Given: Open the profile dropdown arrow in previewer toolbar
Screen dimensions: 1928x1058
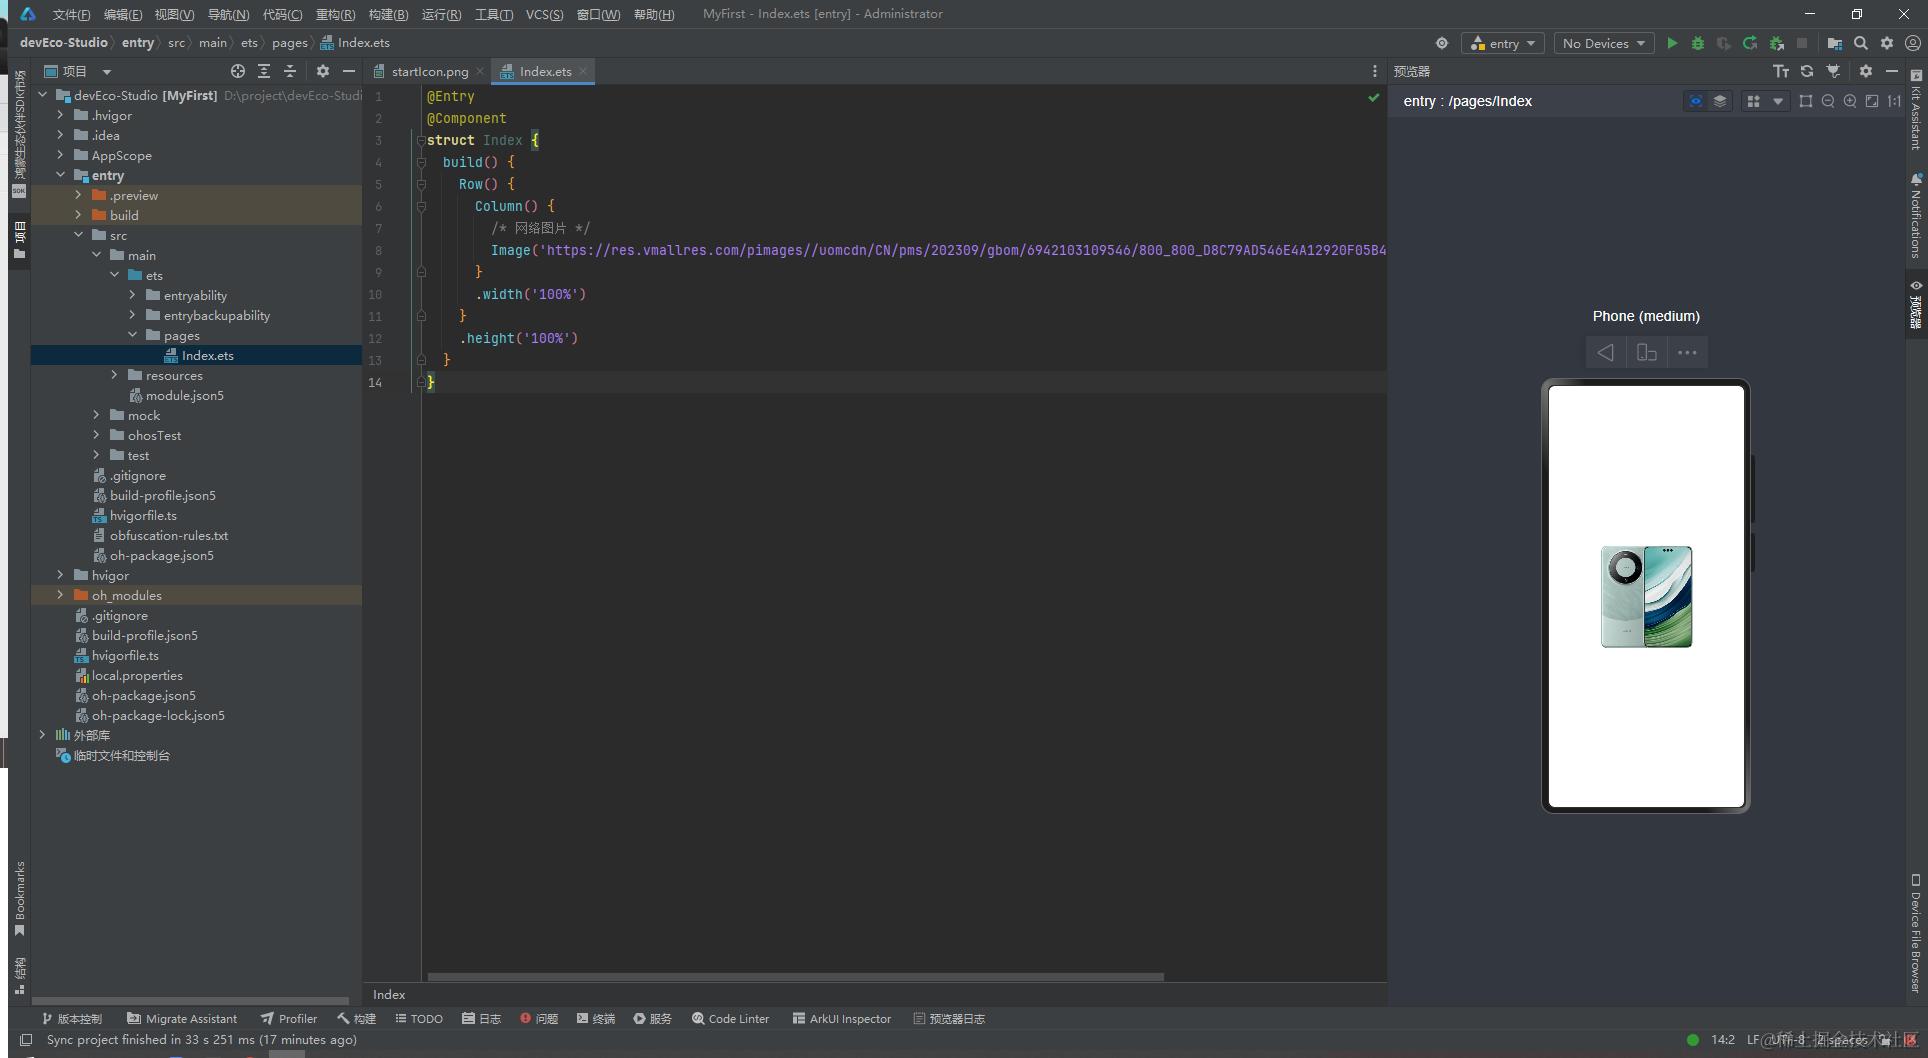Looking at the screenshot, I should 1778,101.
